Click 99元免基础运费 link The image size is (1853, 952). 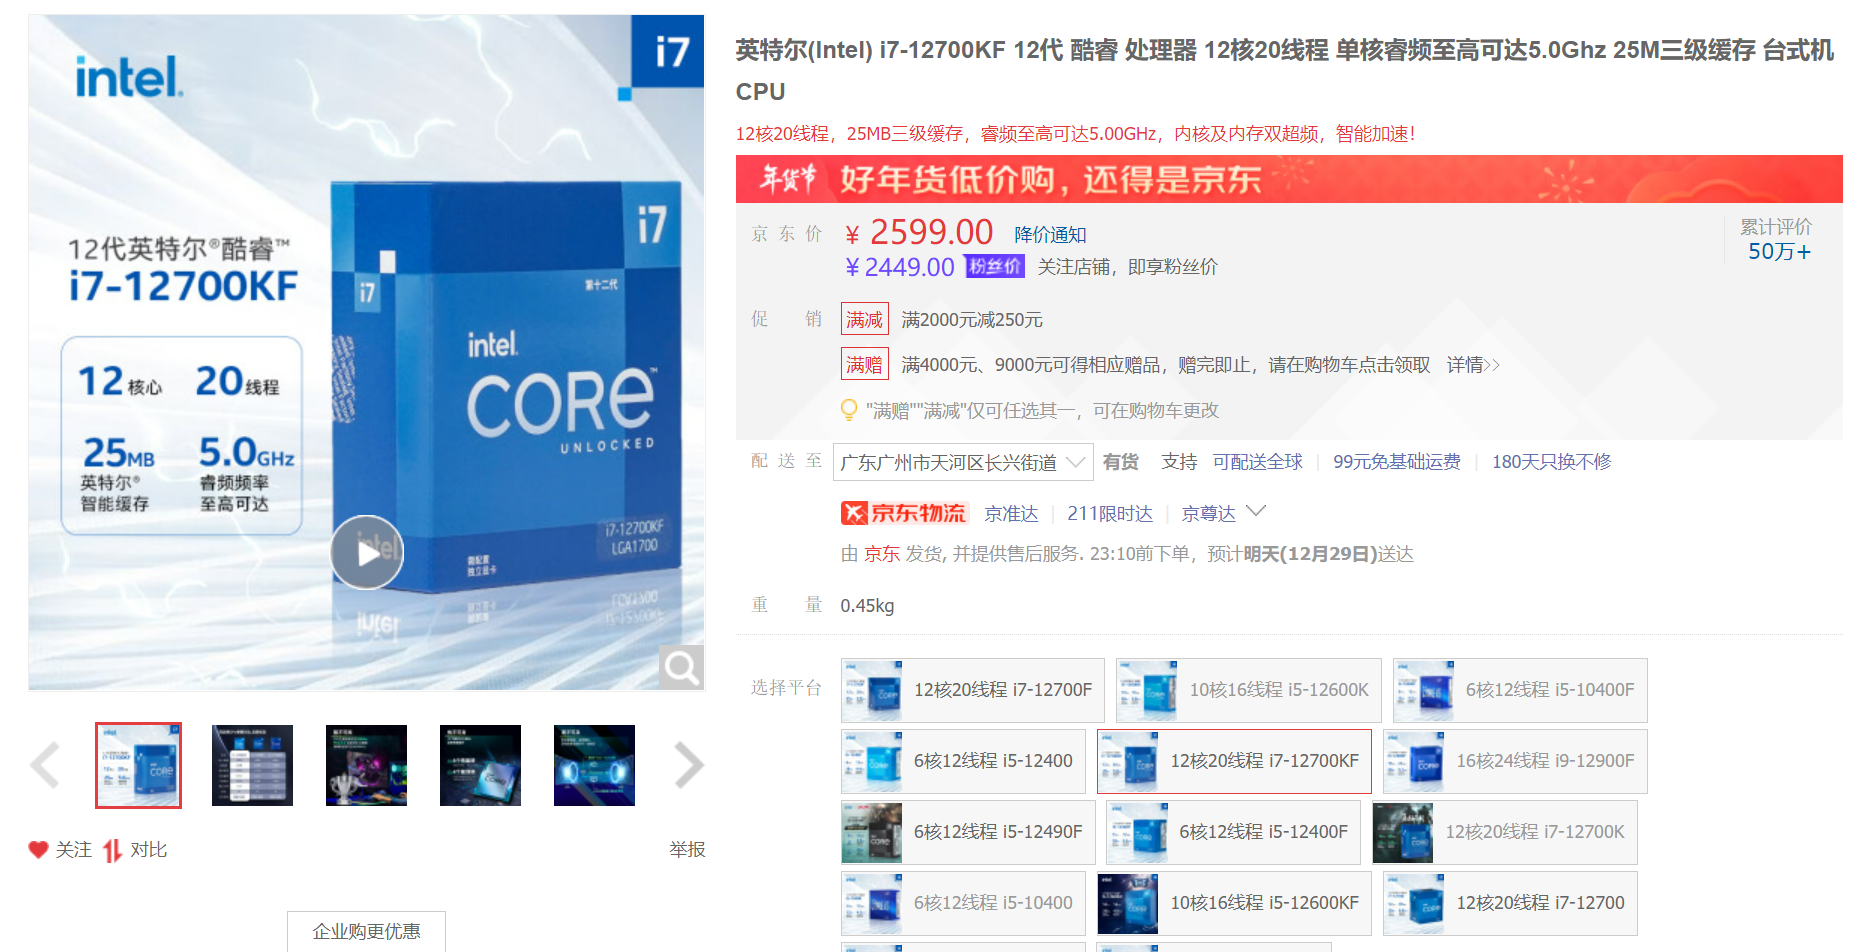tap(1396, 462)
